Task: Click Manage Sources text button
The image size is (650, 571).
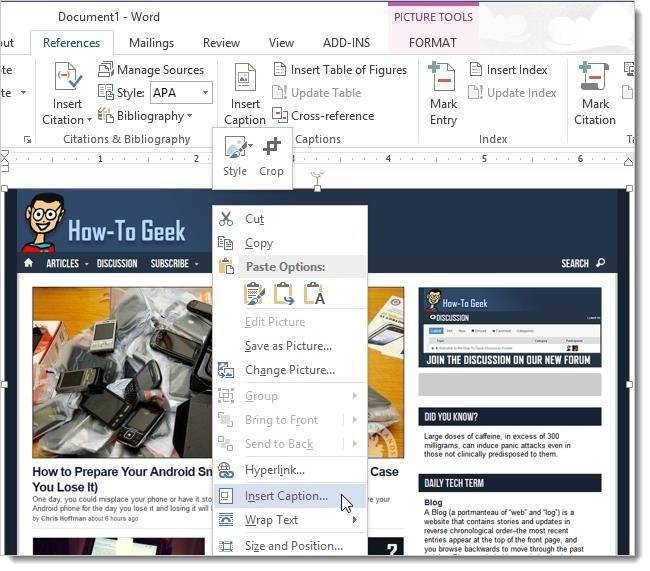Action: (x=160, y=70)
